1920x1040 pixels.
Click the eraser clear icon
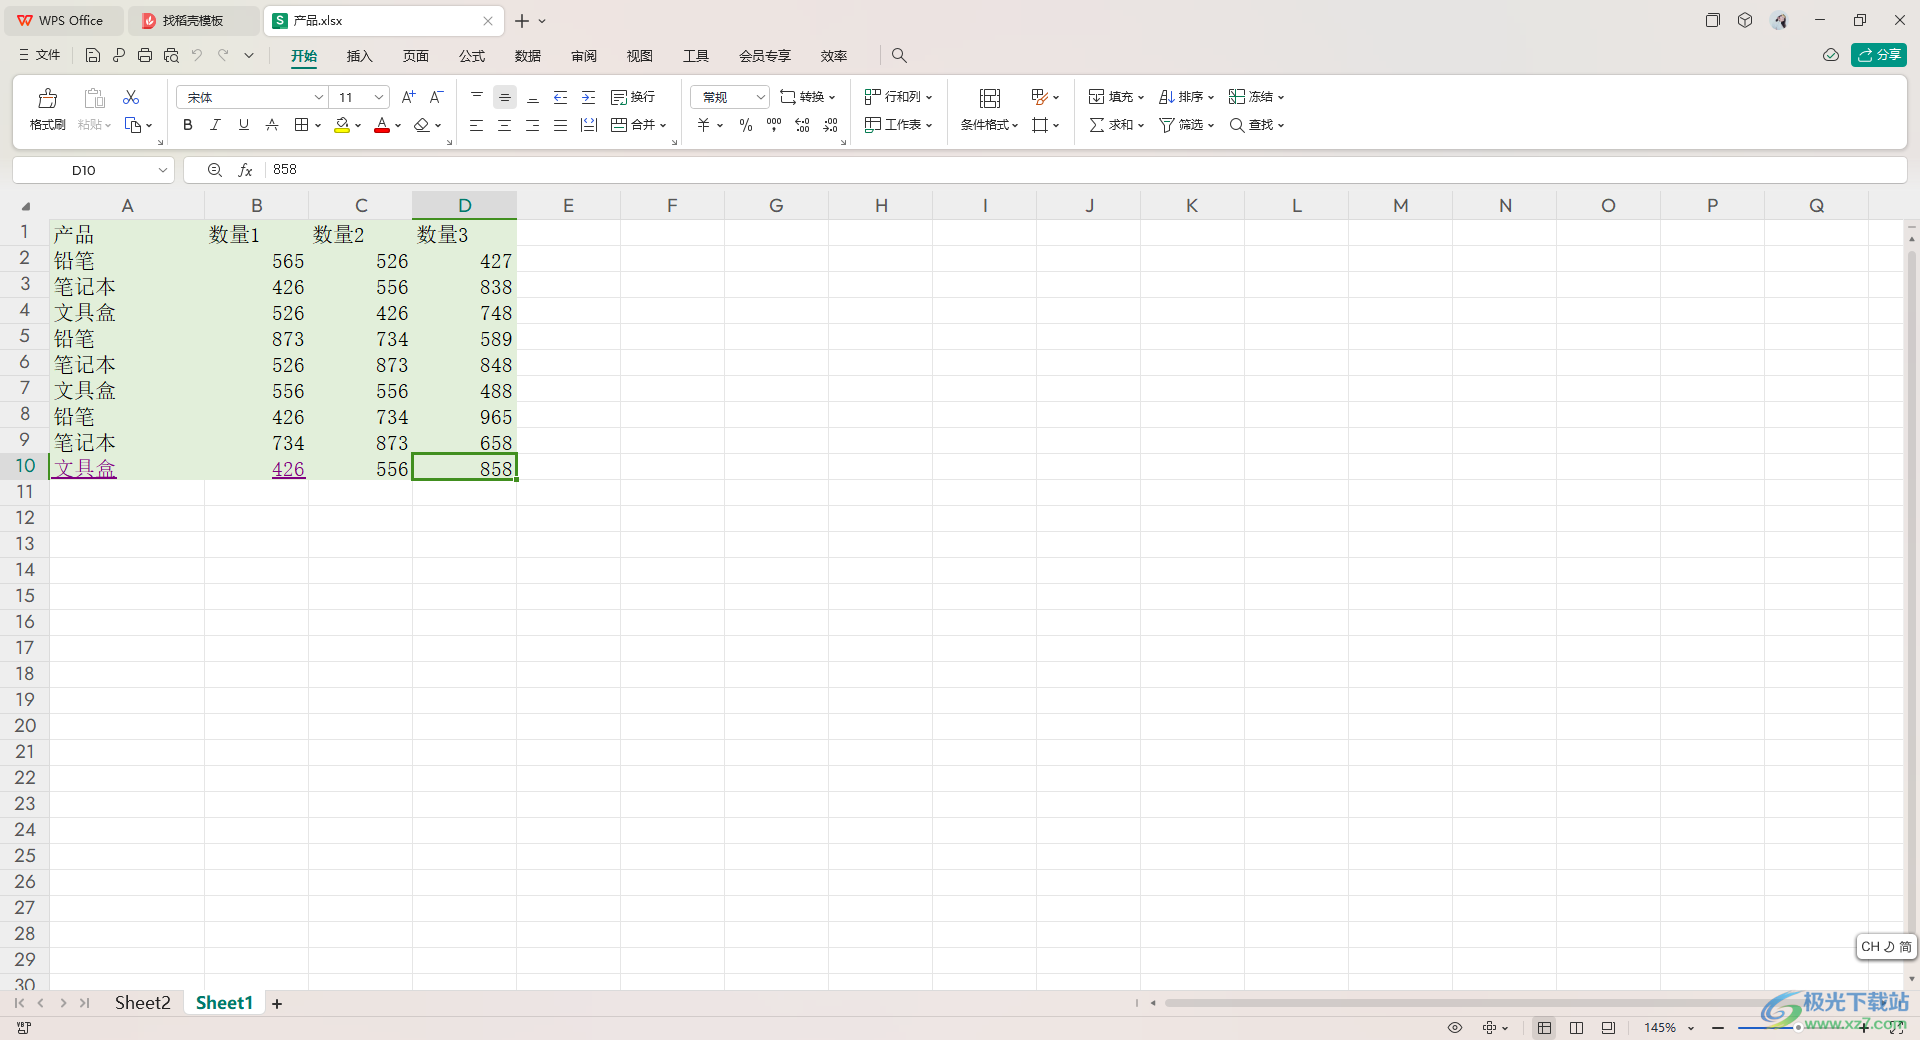422,125
